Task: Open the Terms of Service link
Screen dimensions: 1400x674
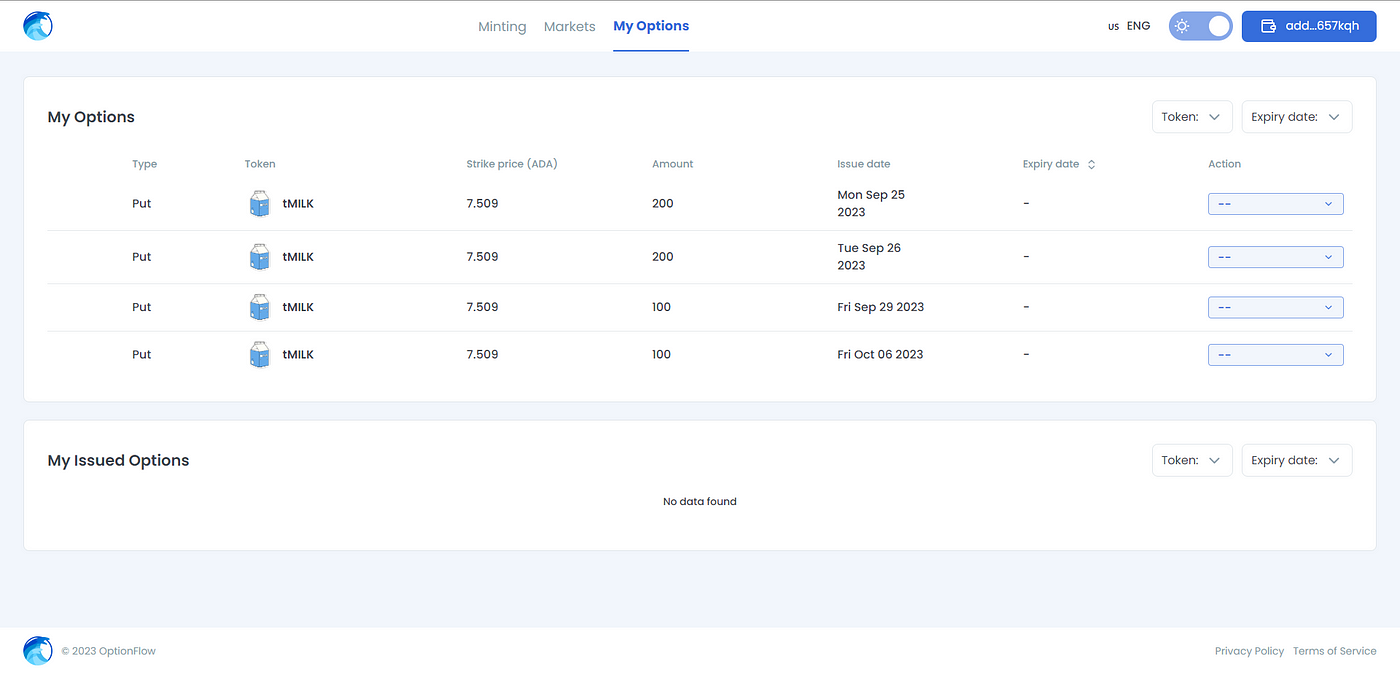Action: (x=1335, y=651)
